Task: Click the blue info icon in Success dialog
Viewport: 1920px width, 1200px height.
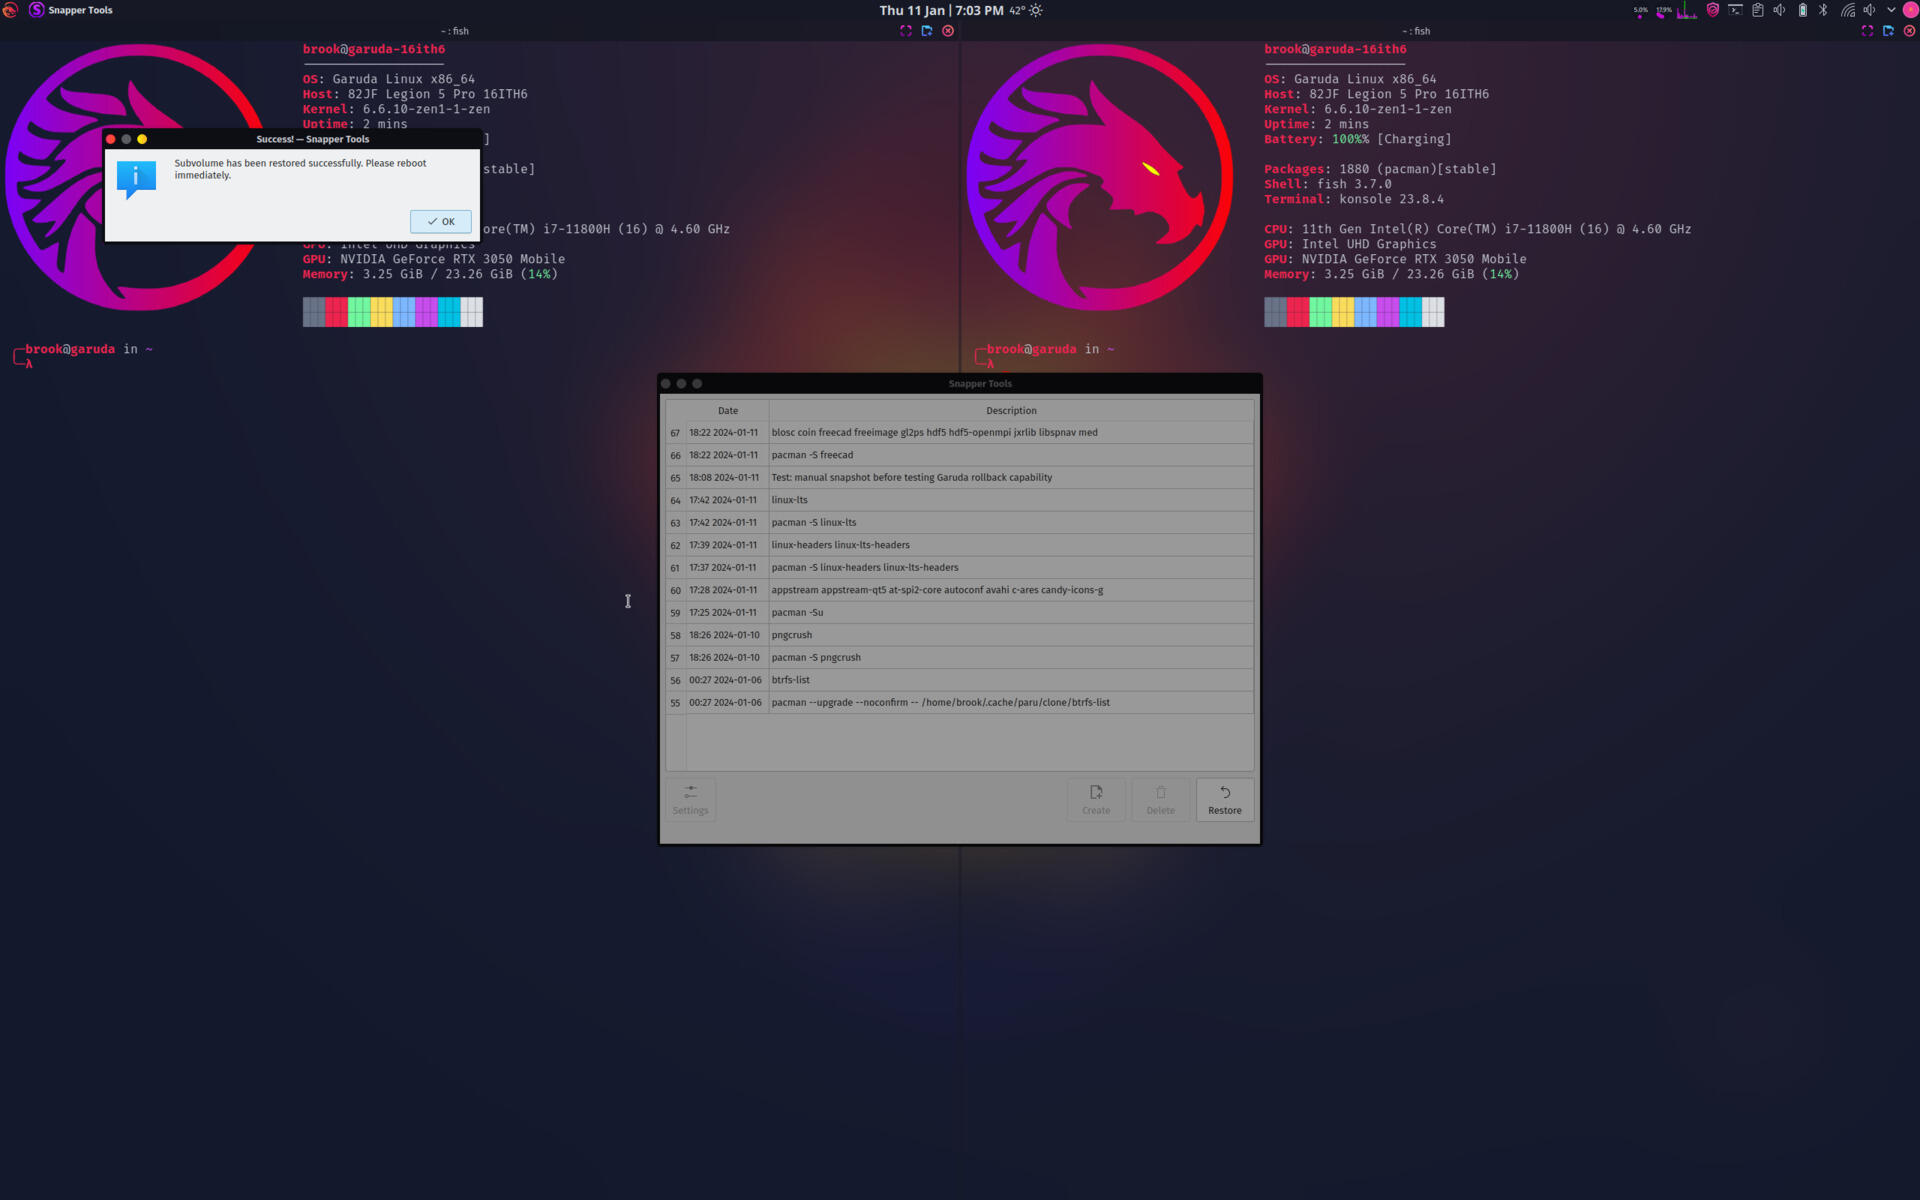Action: (136, 179)
